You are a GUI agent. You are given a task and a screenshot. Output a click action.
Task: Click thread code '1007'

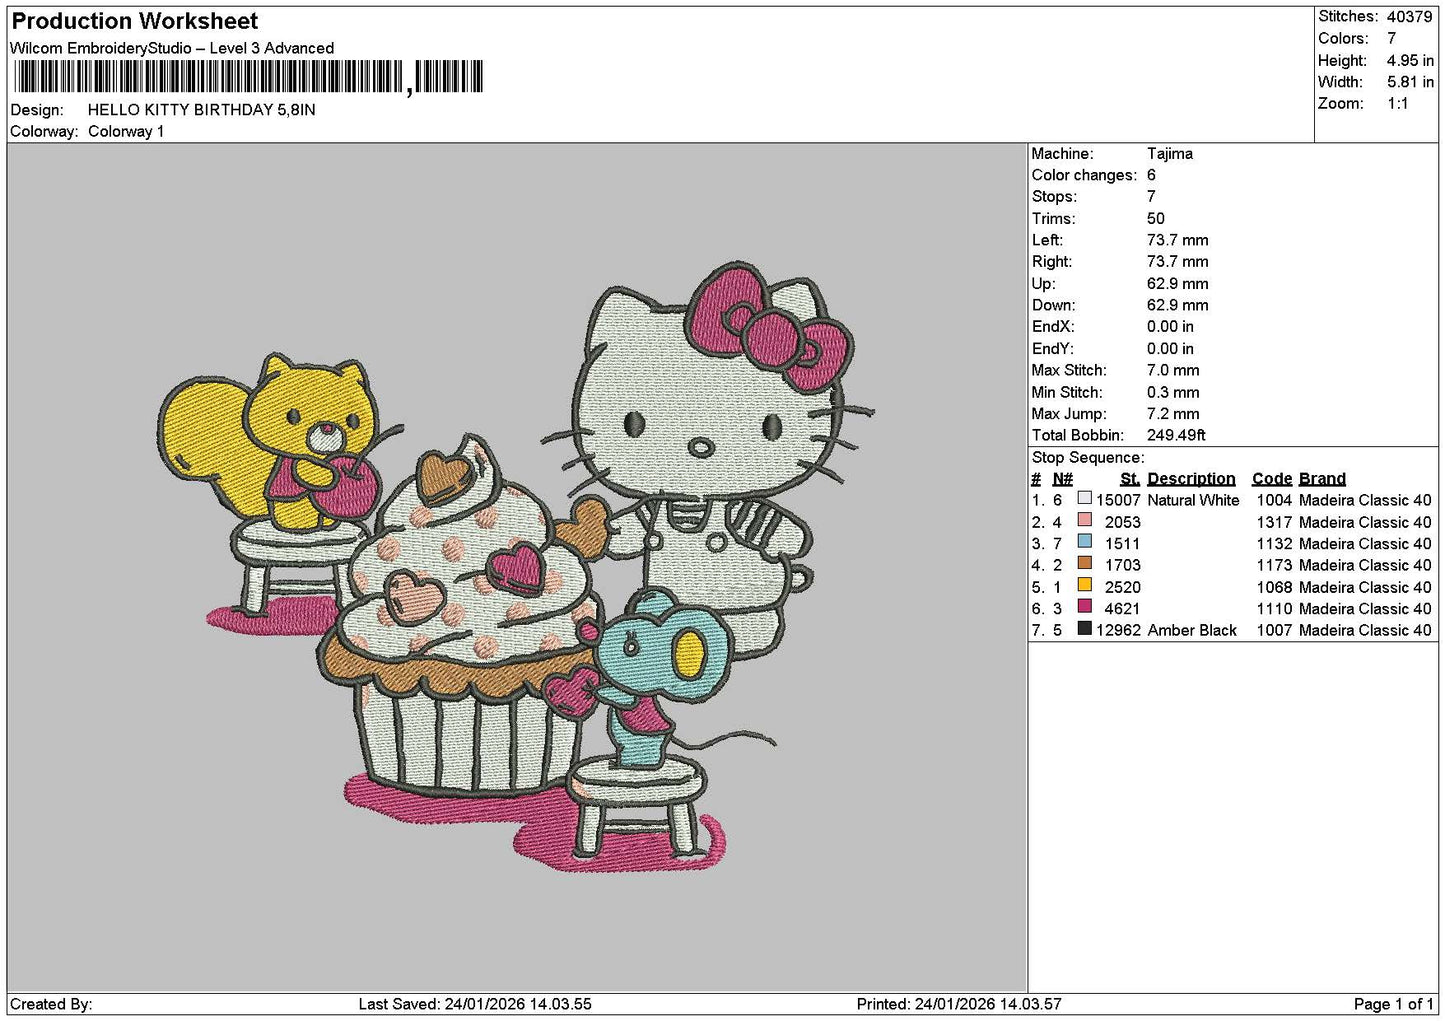(1274, 630)
